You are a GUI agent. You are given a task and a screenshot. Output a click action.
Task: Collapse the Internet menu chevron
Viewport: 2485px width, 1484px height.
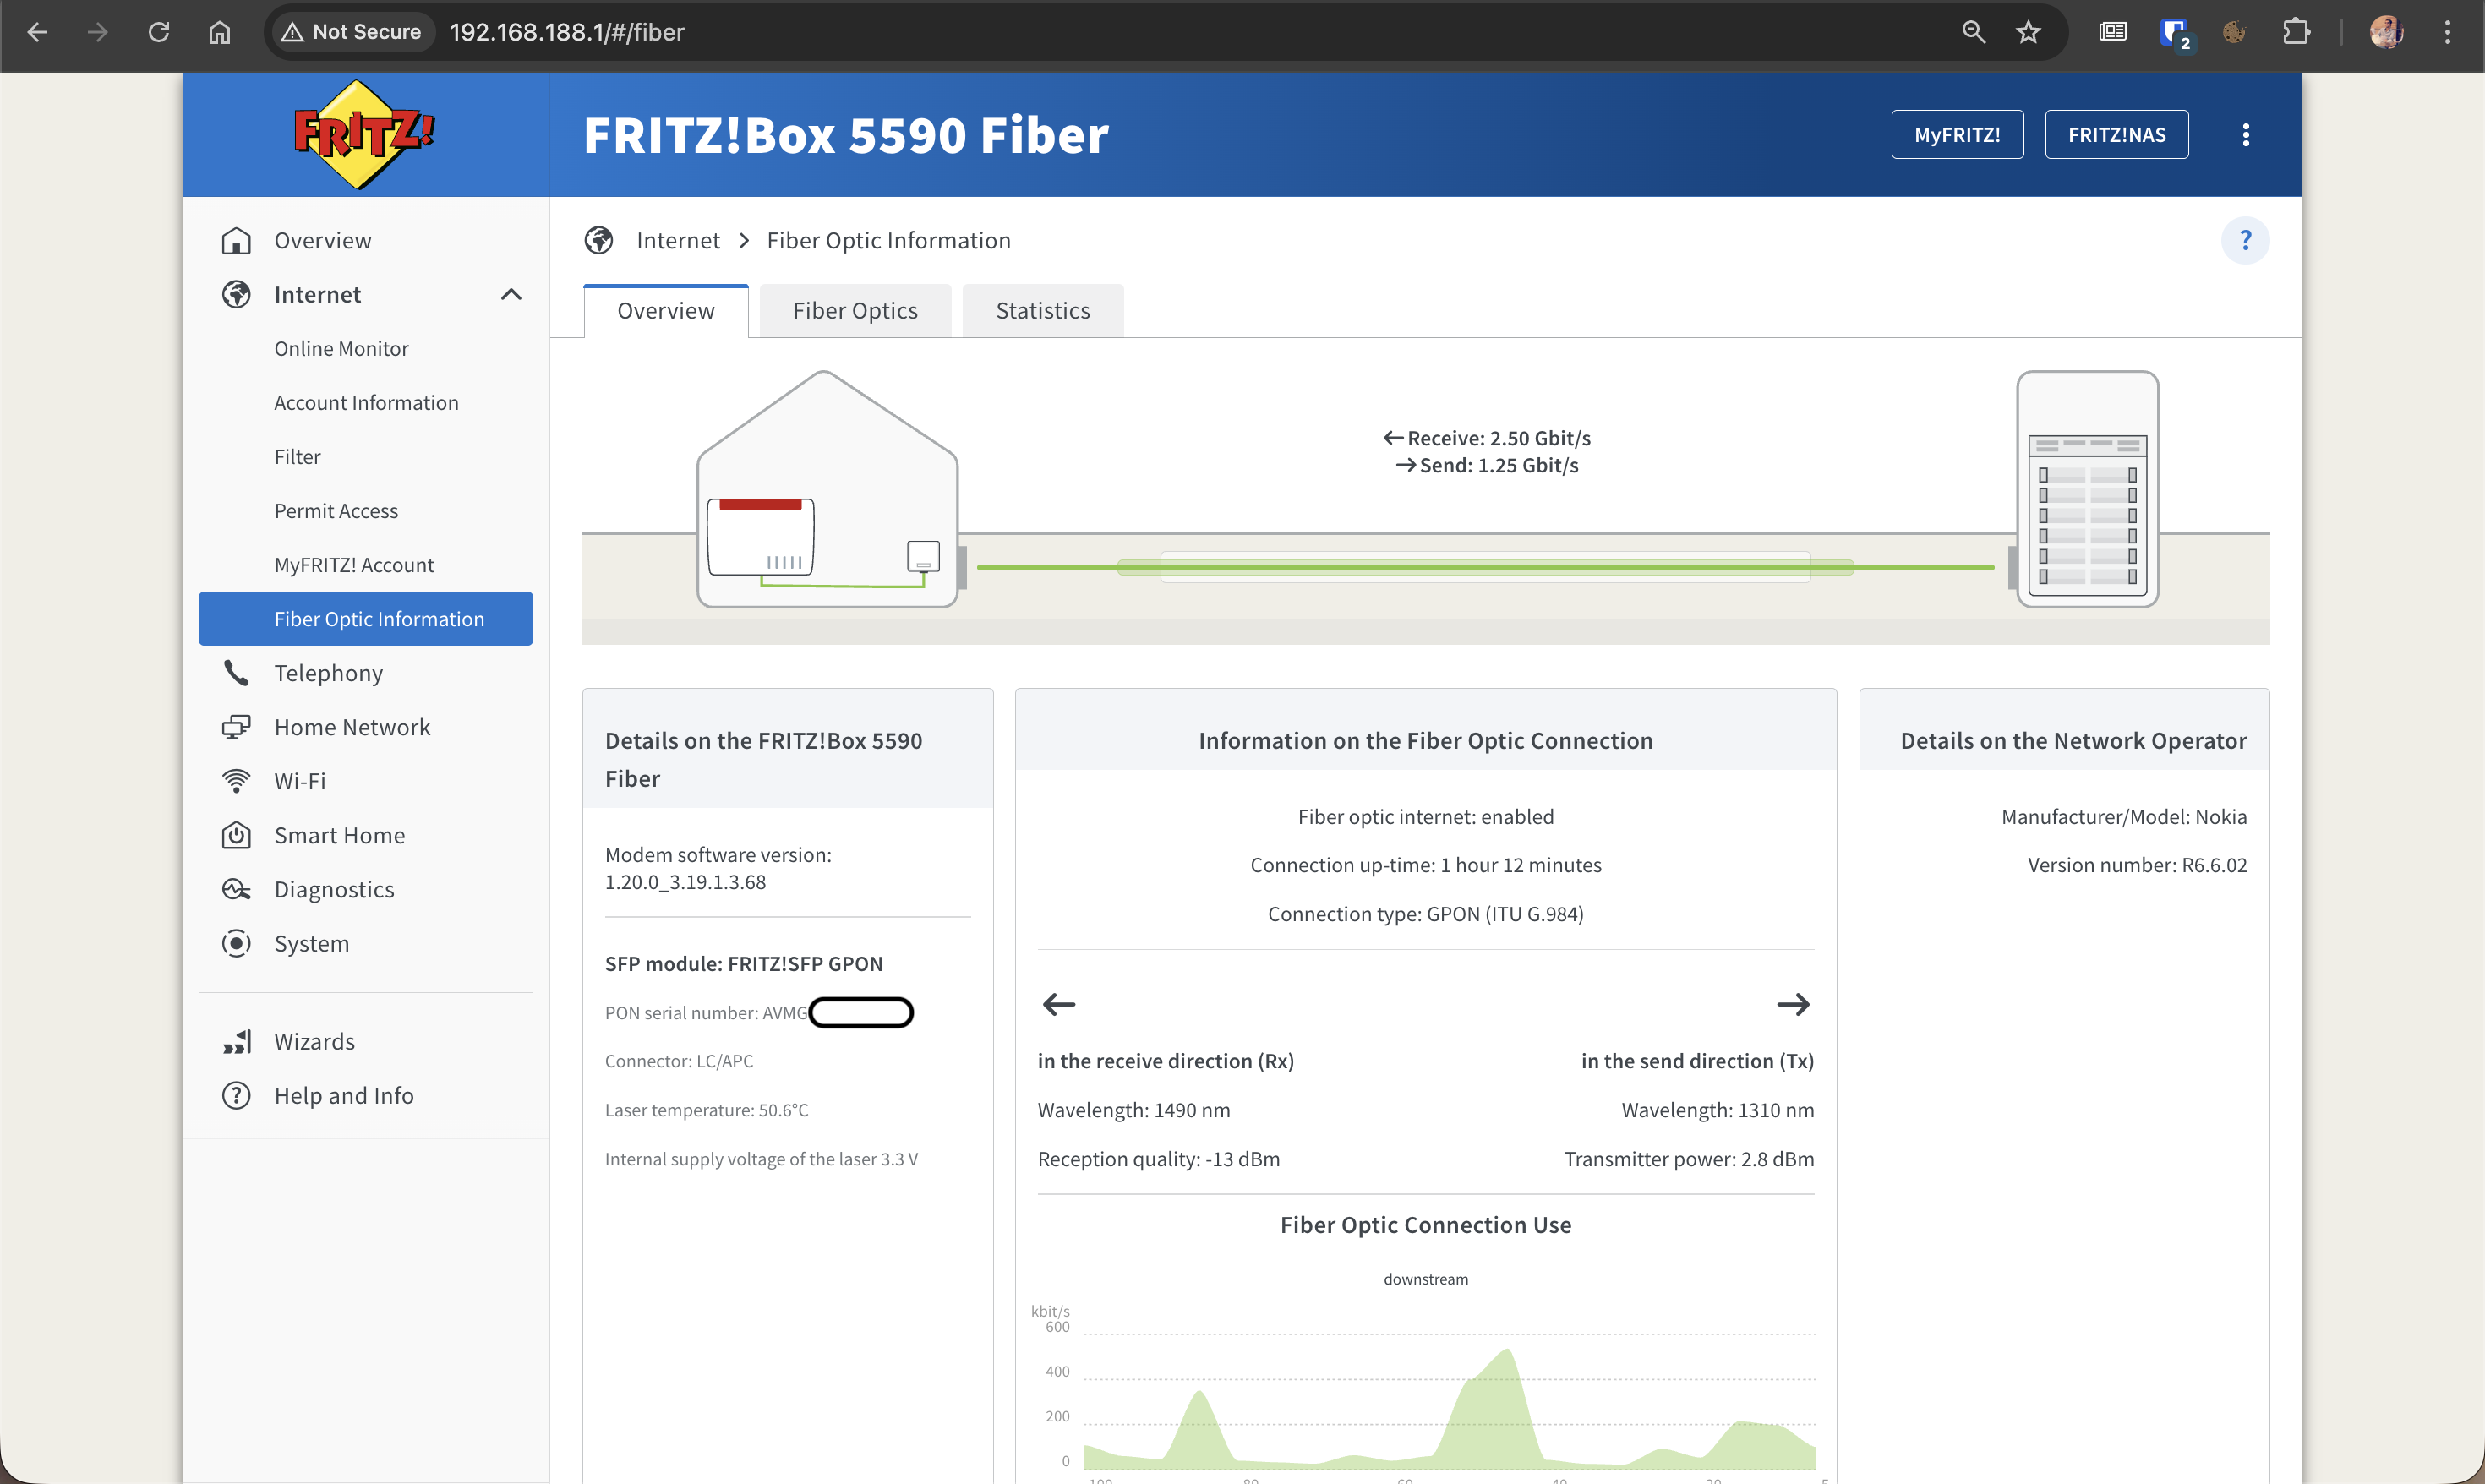tap(511, 294)
